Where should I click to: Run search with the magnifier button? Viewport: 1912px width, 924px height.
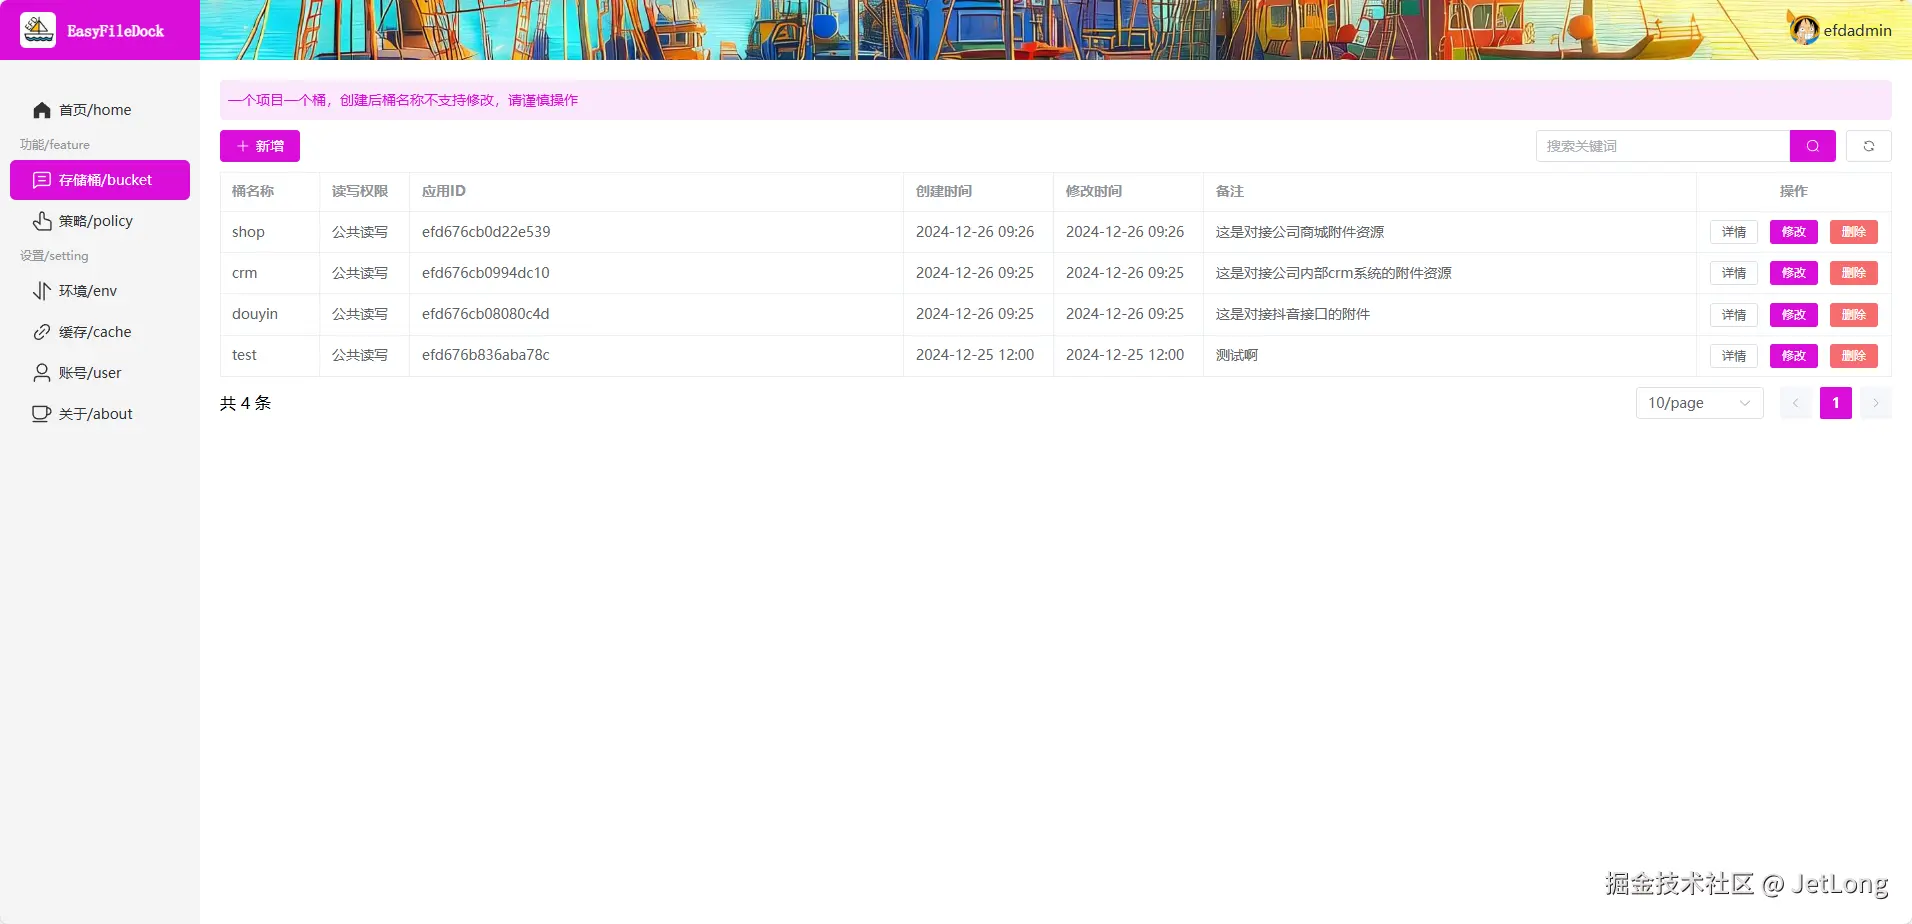pos(1813,146)
